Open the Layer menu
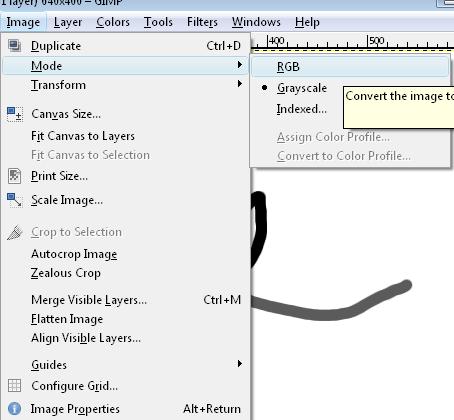Image resolution: width=454 pixels, height=420 pixels. tap(68, 22)
